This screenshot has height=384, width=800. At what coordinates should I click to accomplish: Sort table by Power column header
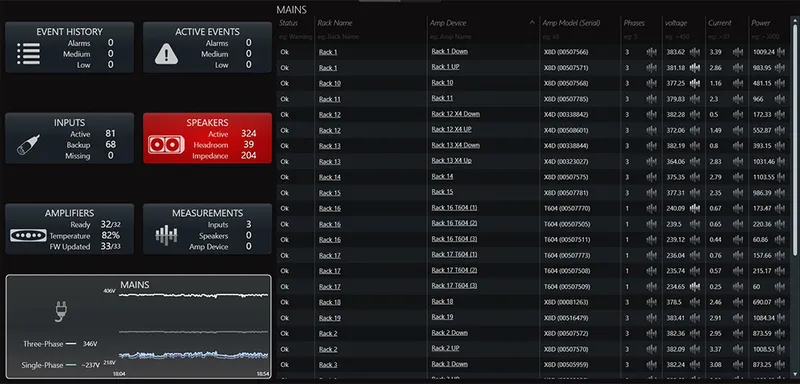(760, 23)
